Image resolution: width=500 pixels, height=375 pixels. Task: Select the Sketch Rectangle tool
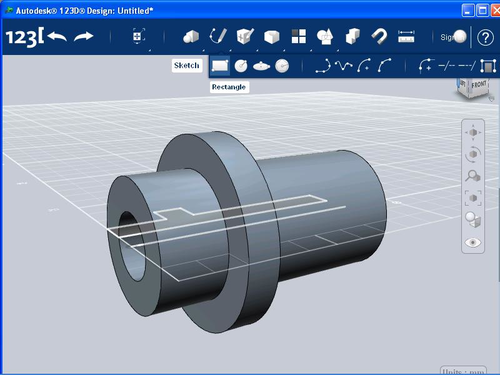point(220,66)
